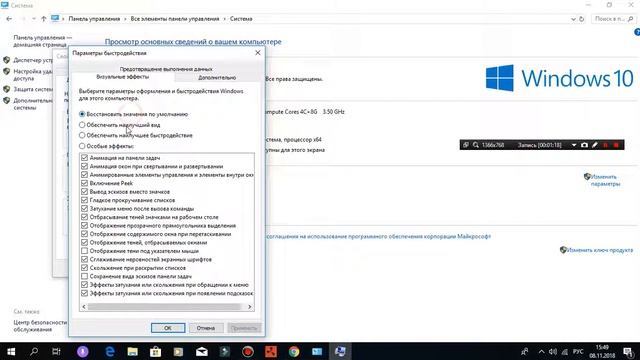
Task: Enable Сохранение вида эскизов панели задач
Action: tap(84, 276)
